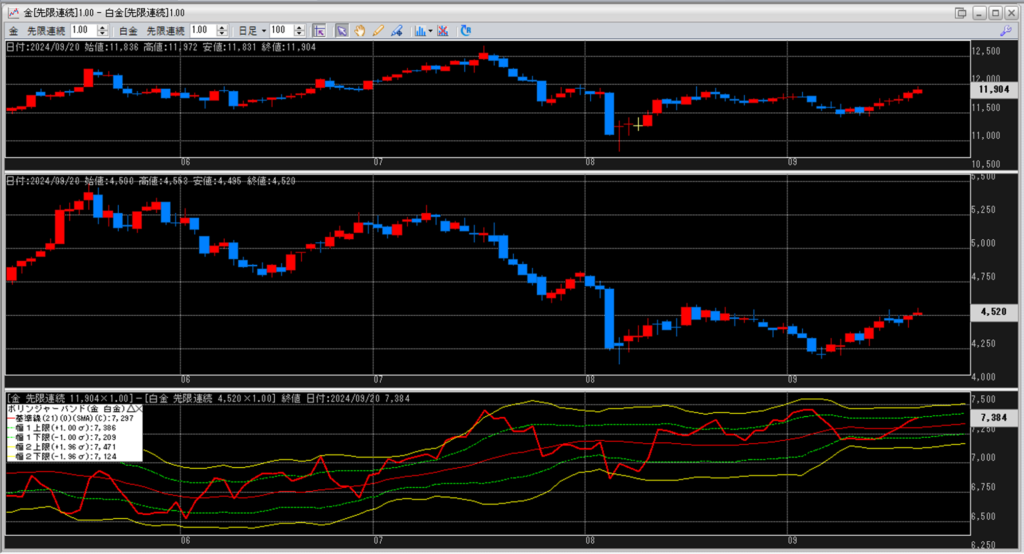This screenshot has width=1024, height=554.
Task: Click the gold 11,904 price marker
Action: [994, 89]
